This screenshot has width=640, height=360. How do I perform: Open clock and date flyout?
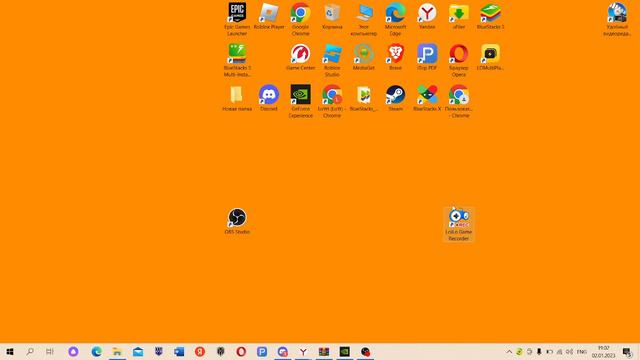tap(604, 352)
